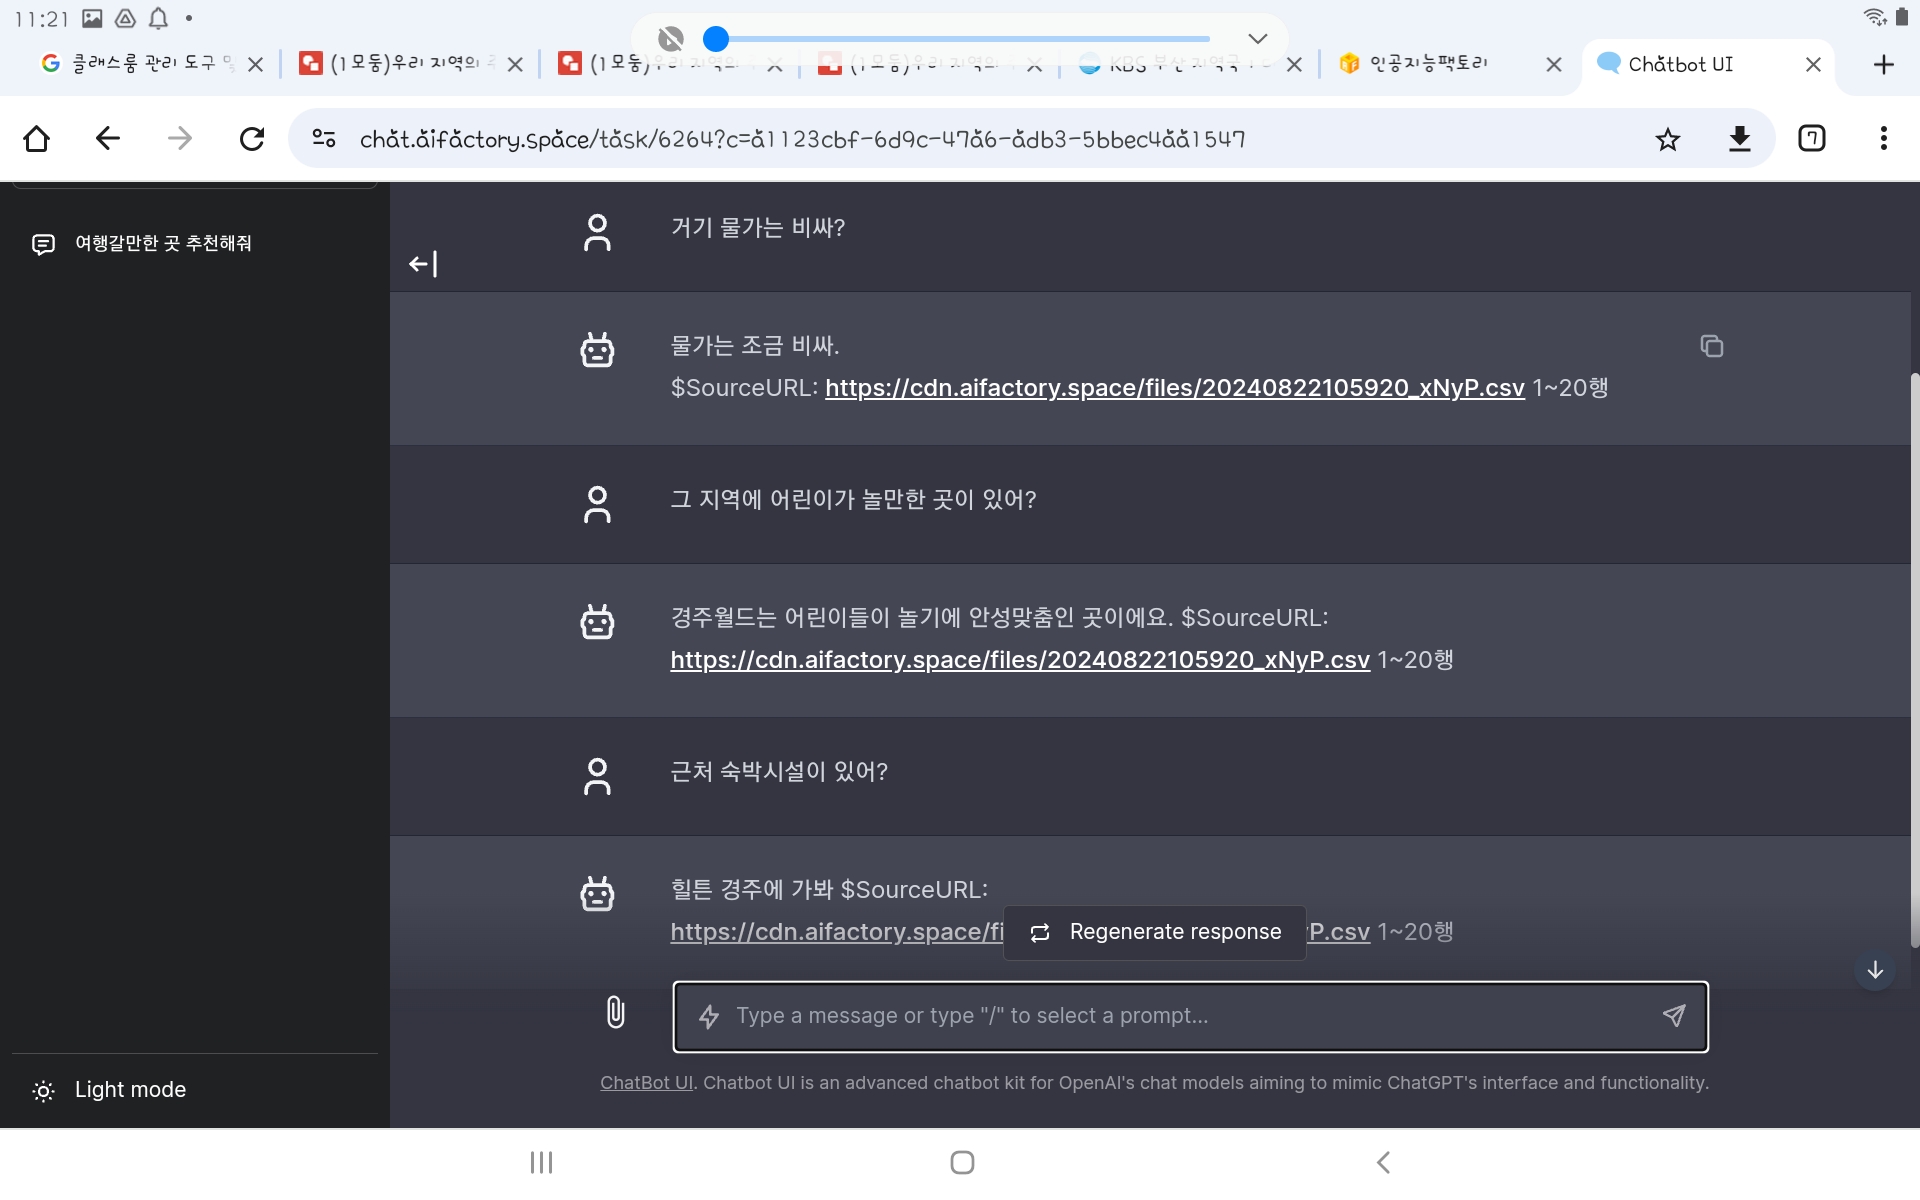
Task: Toggle the muted icon beside the slider
Action: coord(671,39)
